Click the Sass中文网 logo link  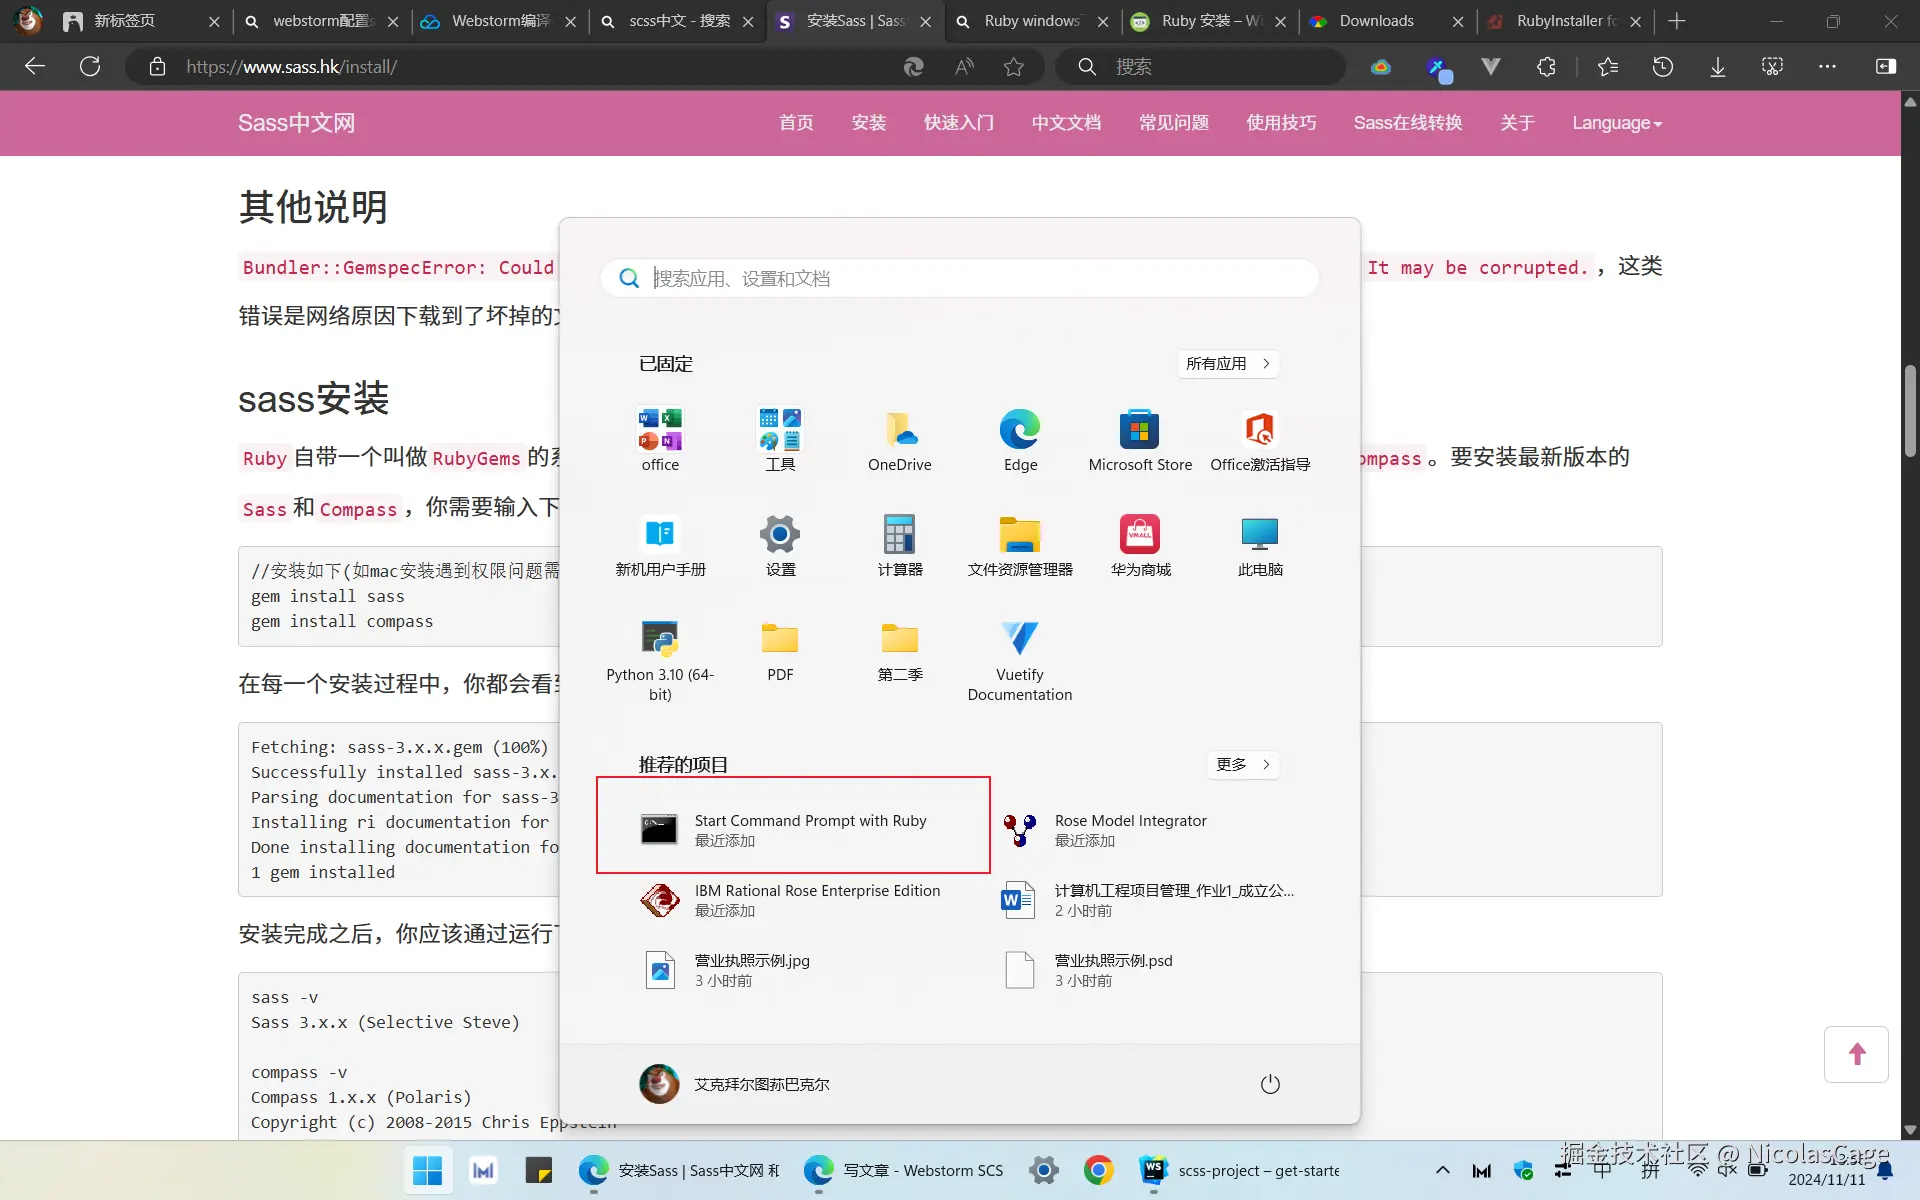tap(296, 123)
